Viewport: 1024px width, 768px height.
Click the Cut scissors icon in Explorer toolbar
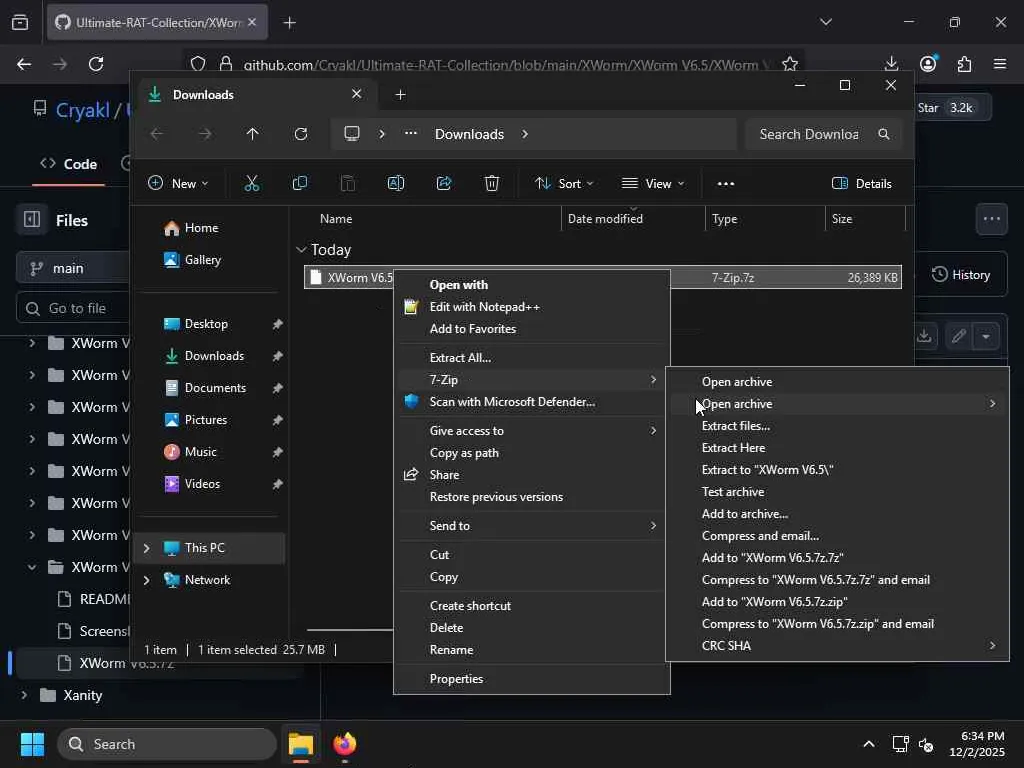(x=251, y=183)
